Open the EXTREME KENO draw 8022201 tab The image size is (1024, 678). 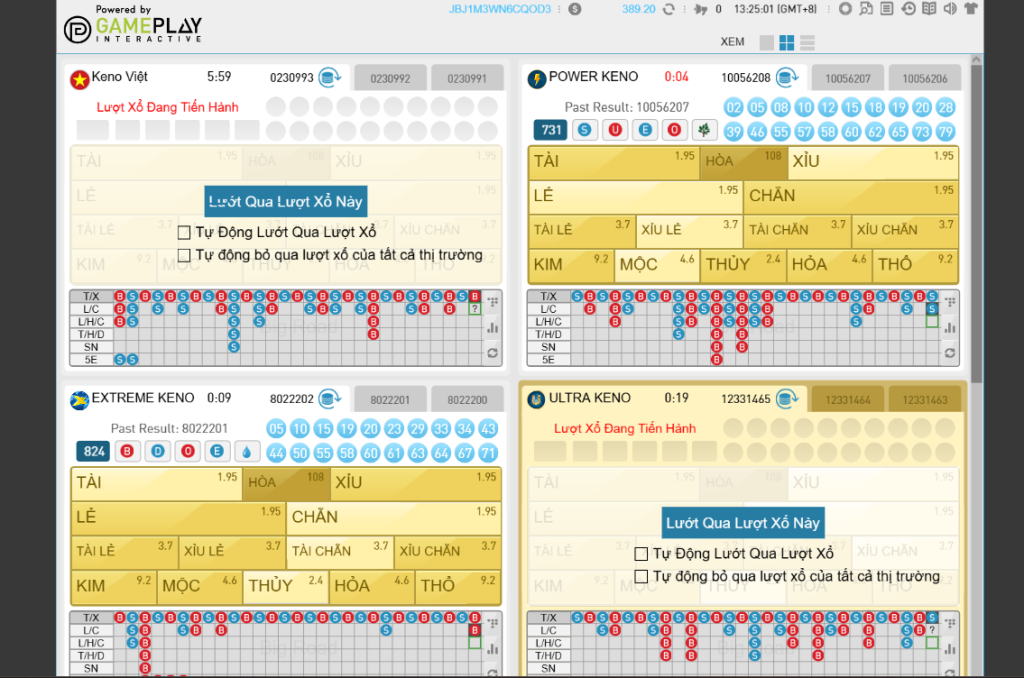coord(391,400)
